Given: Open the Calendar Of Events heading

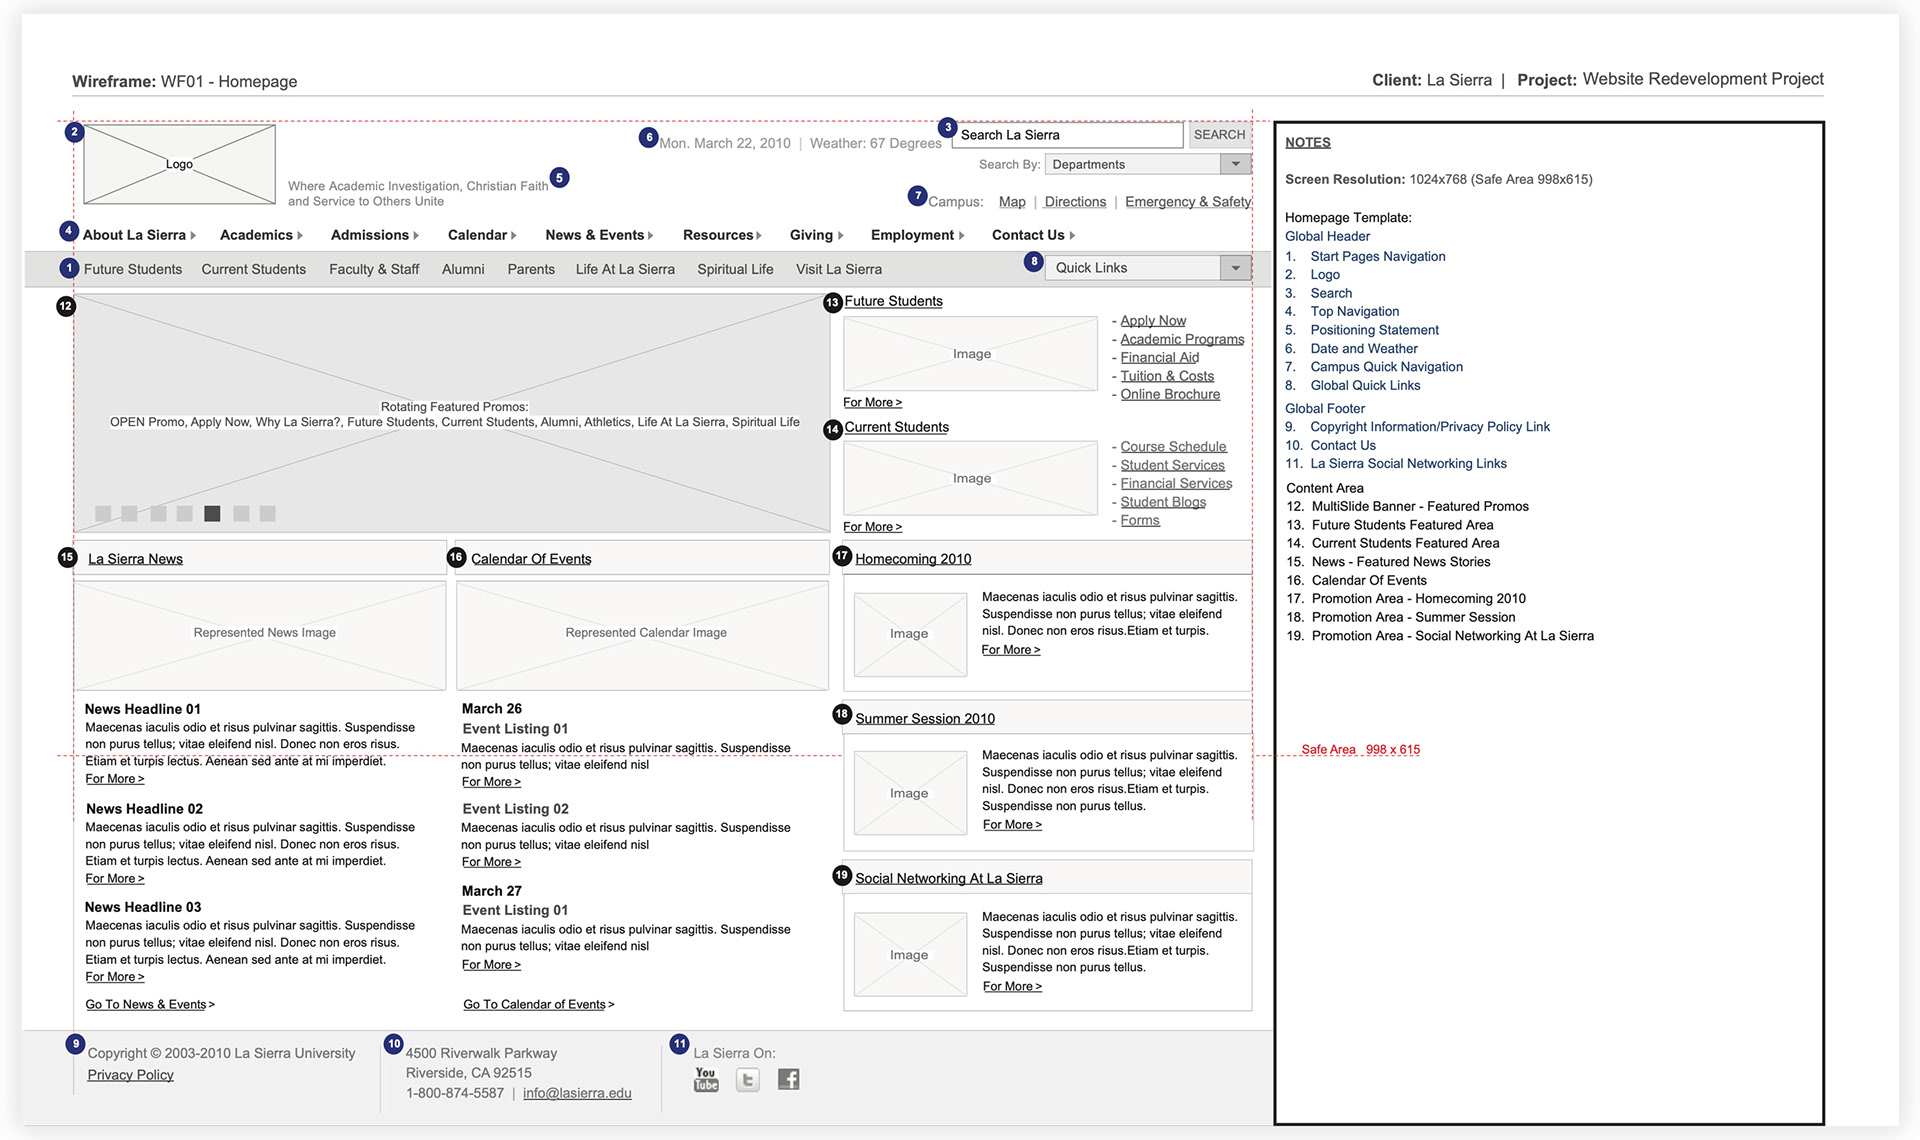Looking at the screenshot, I should coord(531,559).
